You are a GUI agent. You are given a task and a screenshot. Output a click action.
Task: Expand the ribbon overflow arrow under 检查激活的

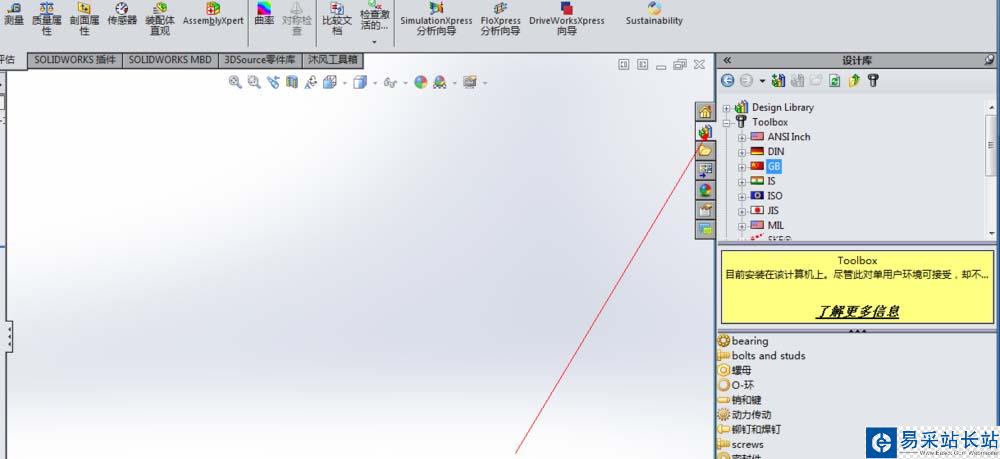[374, 42]
